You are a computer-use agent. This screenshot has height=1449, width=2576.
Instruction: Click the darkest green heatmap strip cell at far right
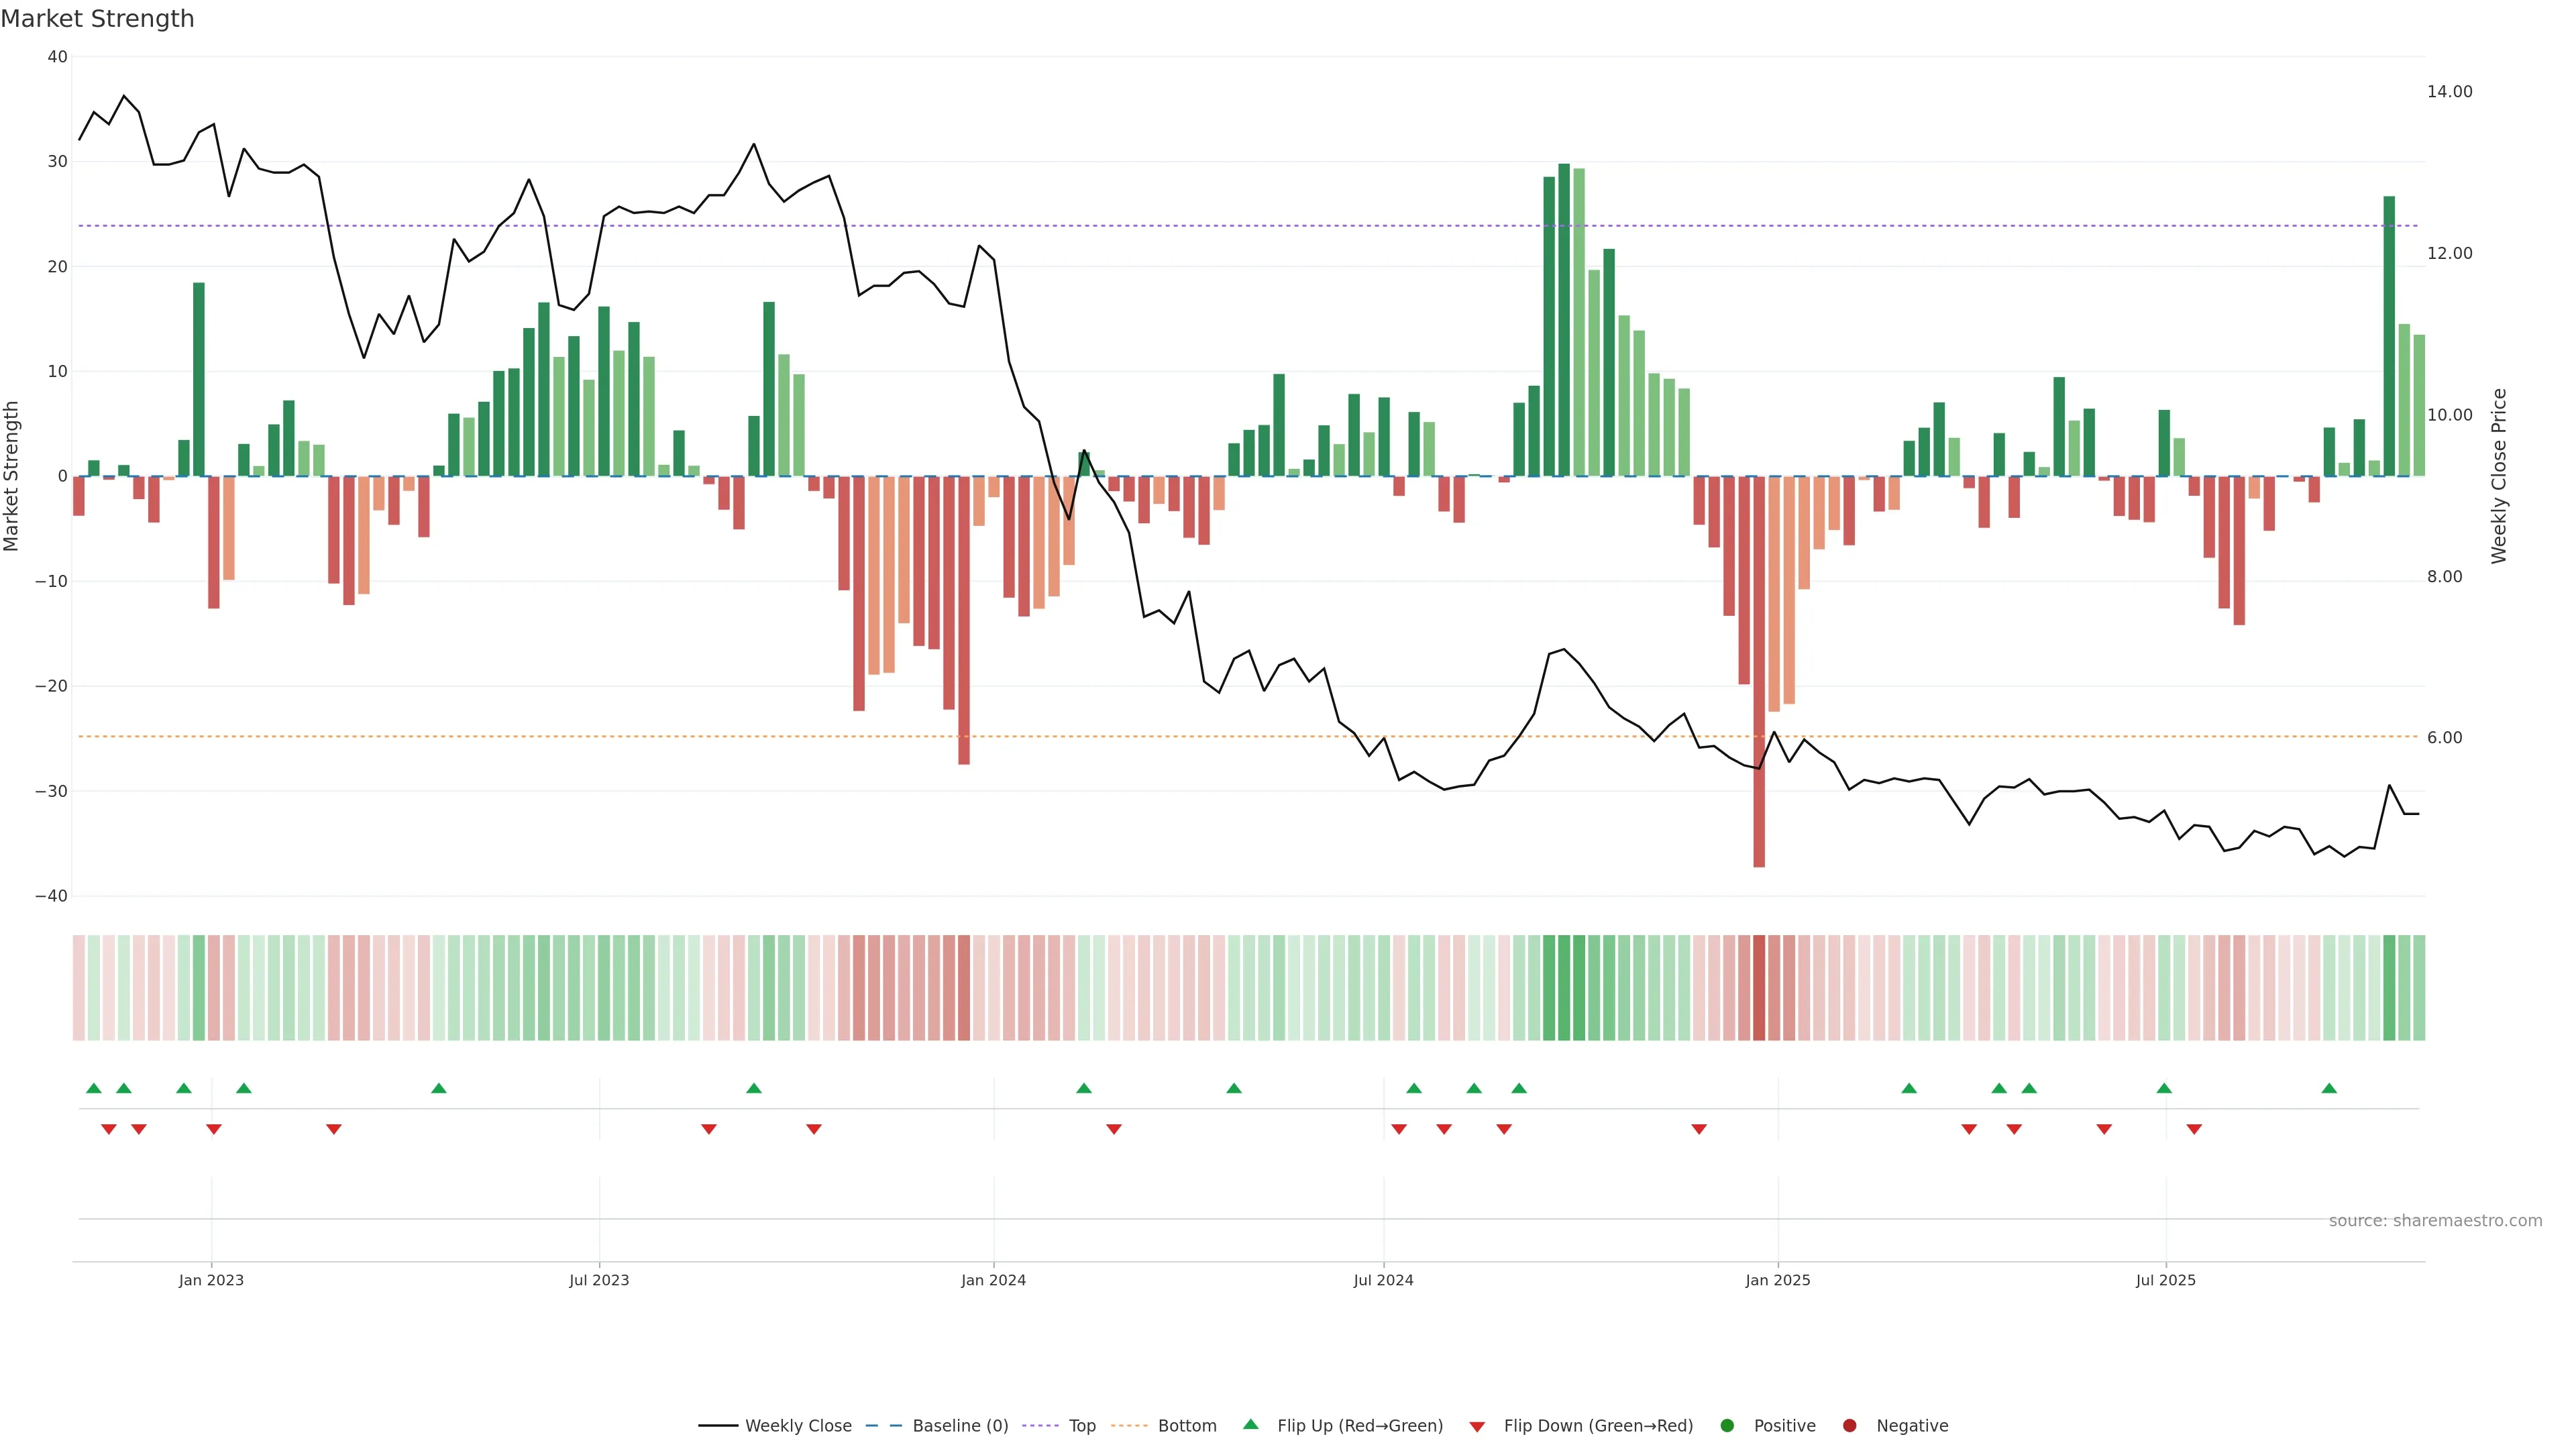point(2389,988)
